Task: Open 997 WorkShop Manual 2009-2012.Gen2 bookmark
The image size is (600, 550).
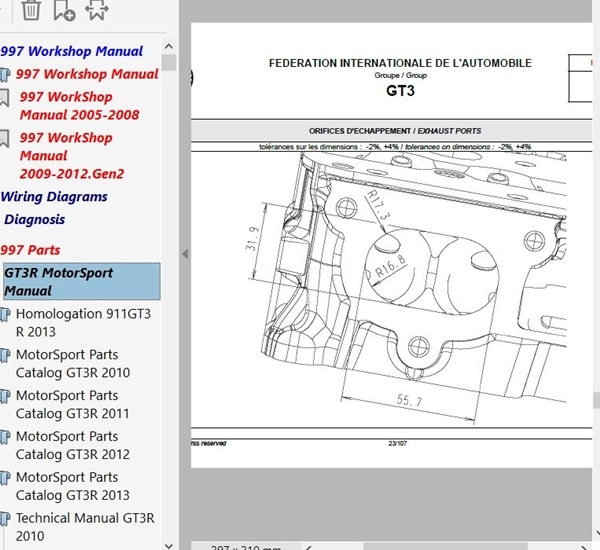Action: (x=72, y=155)
